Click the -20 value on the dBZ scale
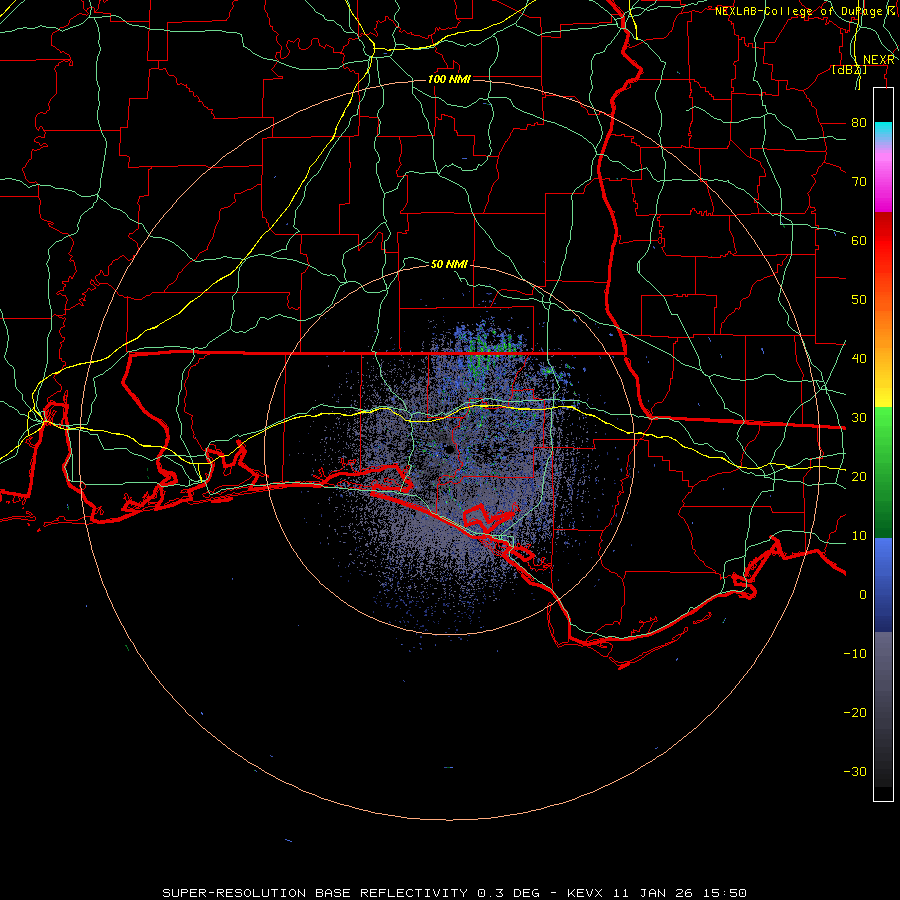The height and width of the screenshot is (900, 900). pyautogui.click(x=855, y=712)
